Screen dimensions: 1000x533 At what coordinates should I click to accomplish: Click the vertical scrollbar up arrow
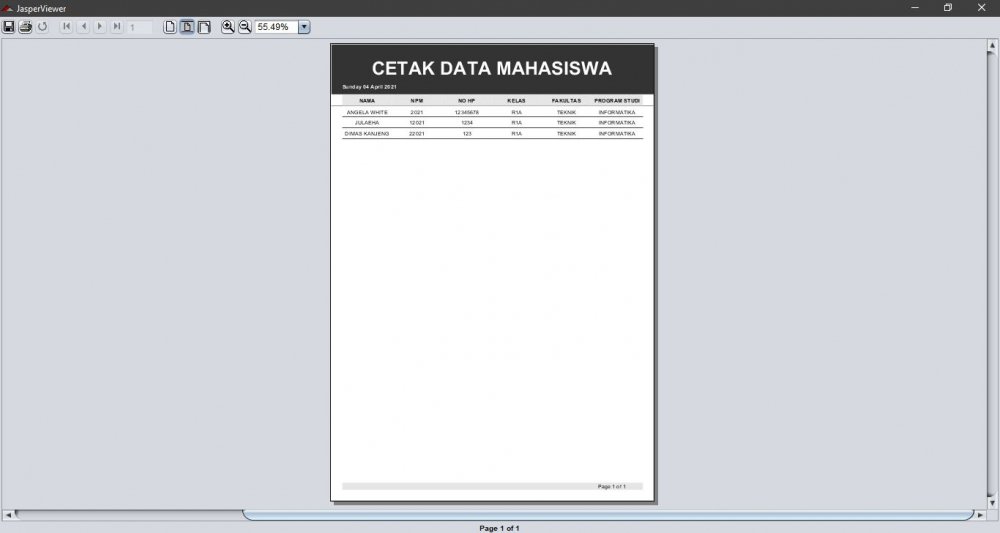coord(992,44)
